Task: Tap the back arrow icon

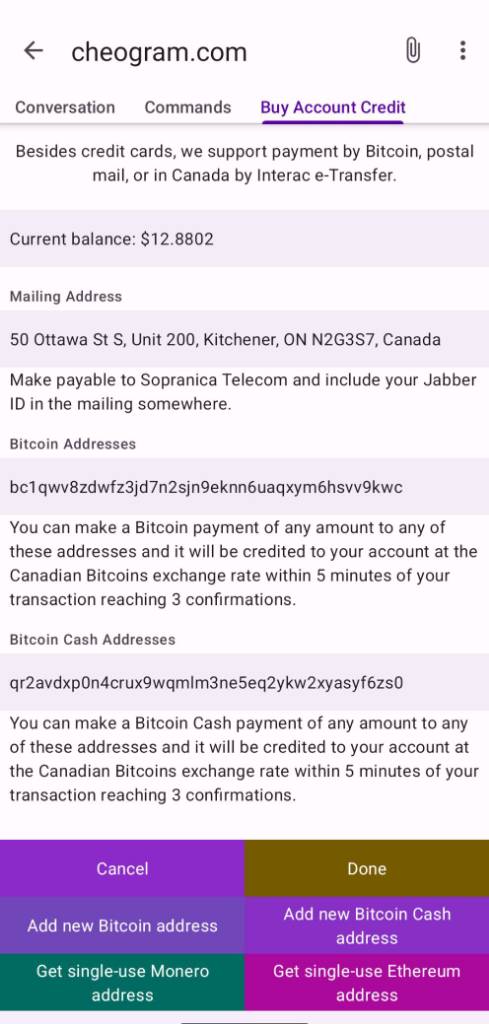Action: tap(33, 51)
